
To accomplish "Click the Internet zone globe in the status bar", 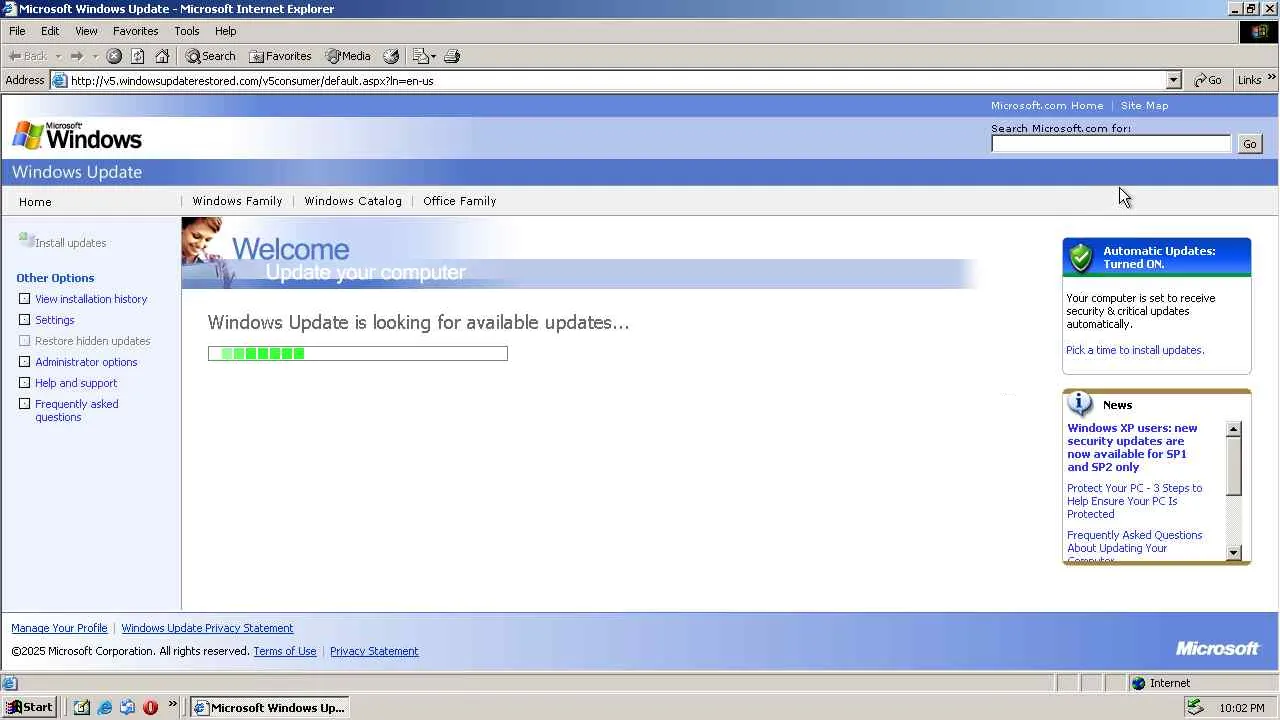I will click(x=1138, y=684).
